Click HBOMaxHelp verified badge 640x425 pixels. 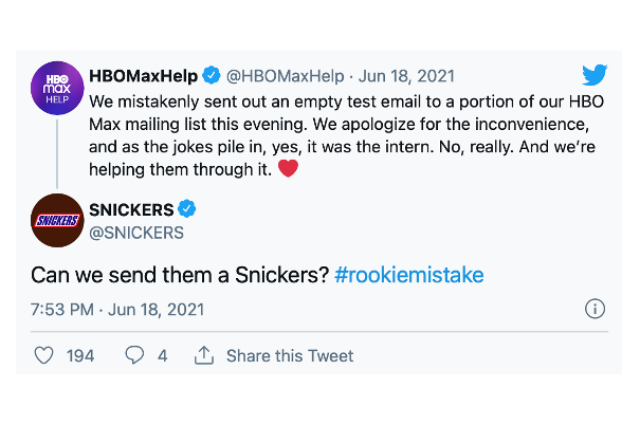[211, 75]
